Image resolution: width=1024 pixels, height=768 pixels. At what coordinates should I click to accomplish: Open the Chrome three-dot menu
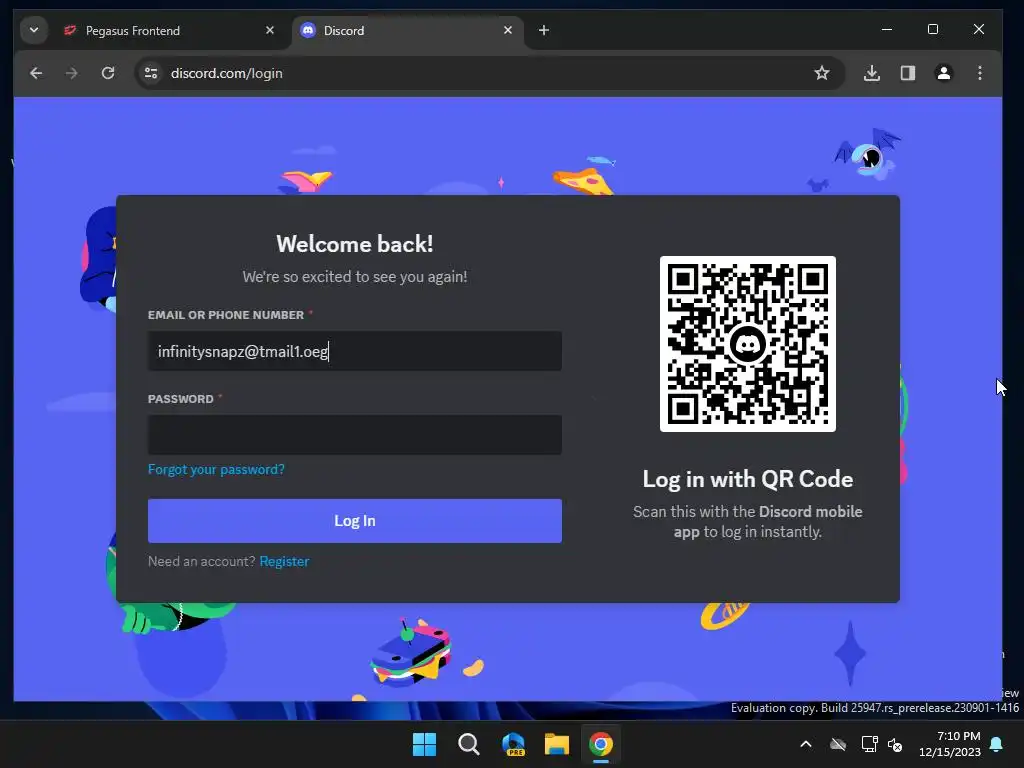click(980, 73)
